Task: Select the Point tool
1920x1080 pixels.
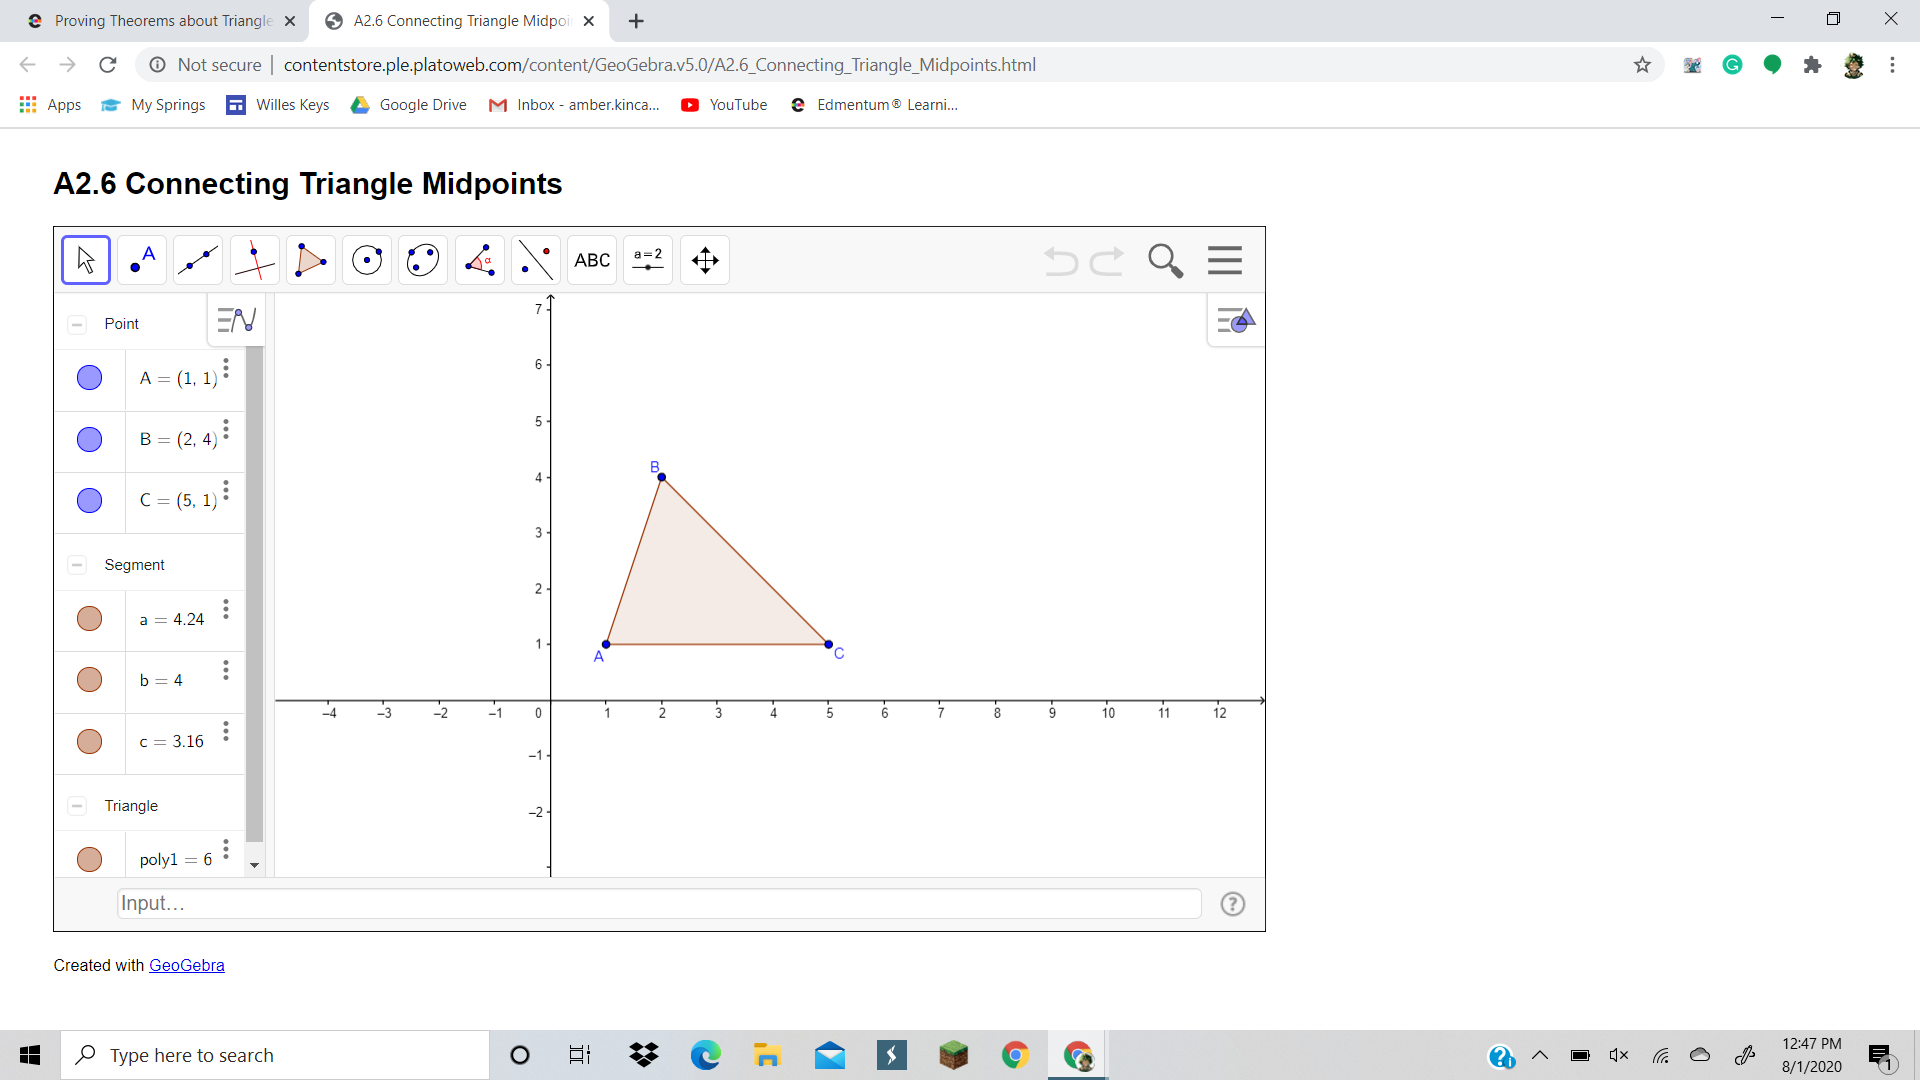Action: click(141, 259)
